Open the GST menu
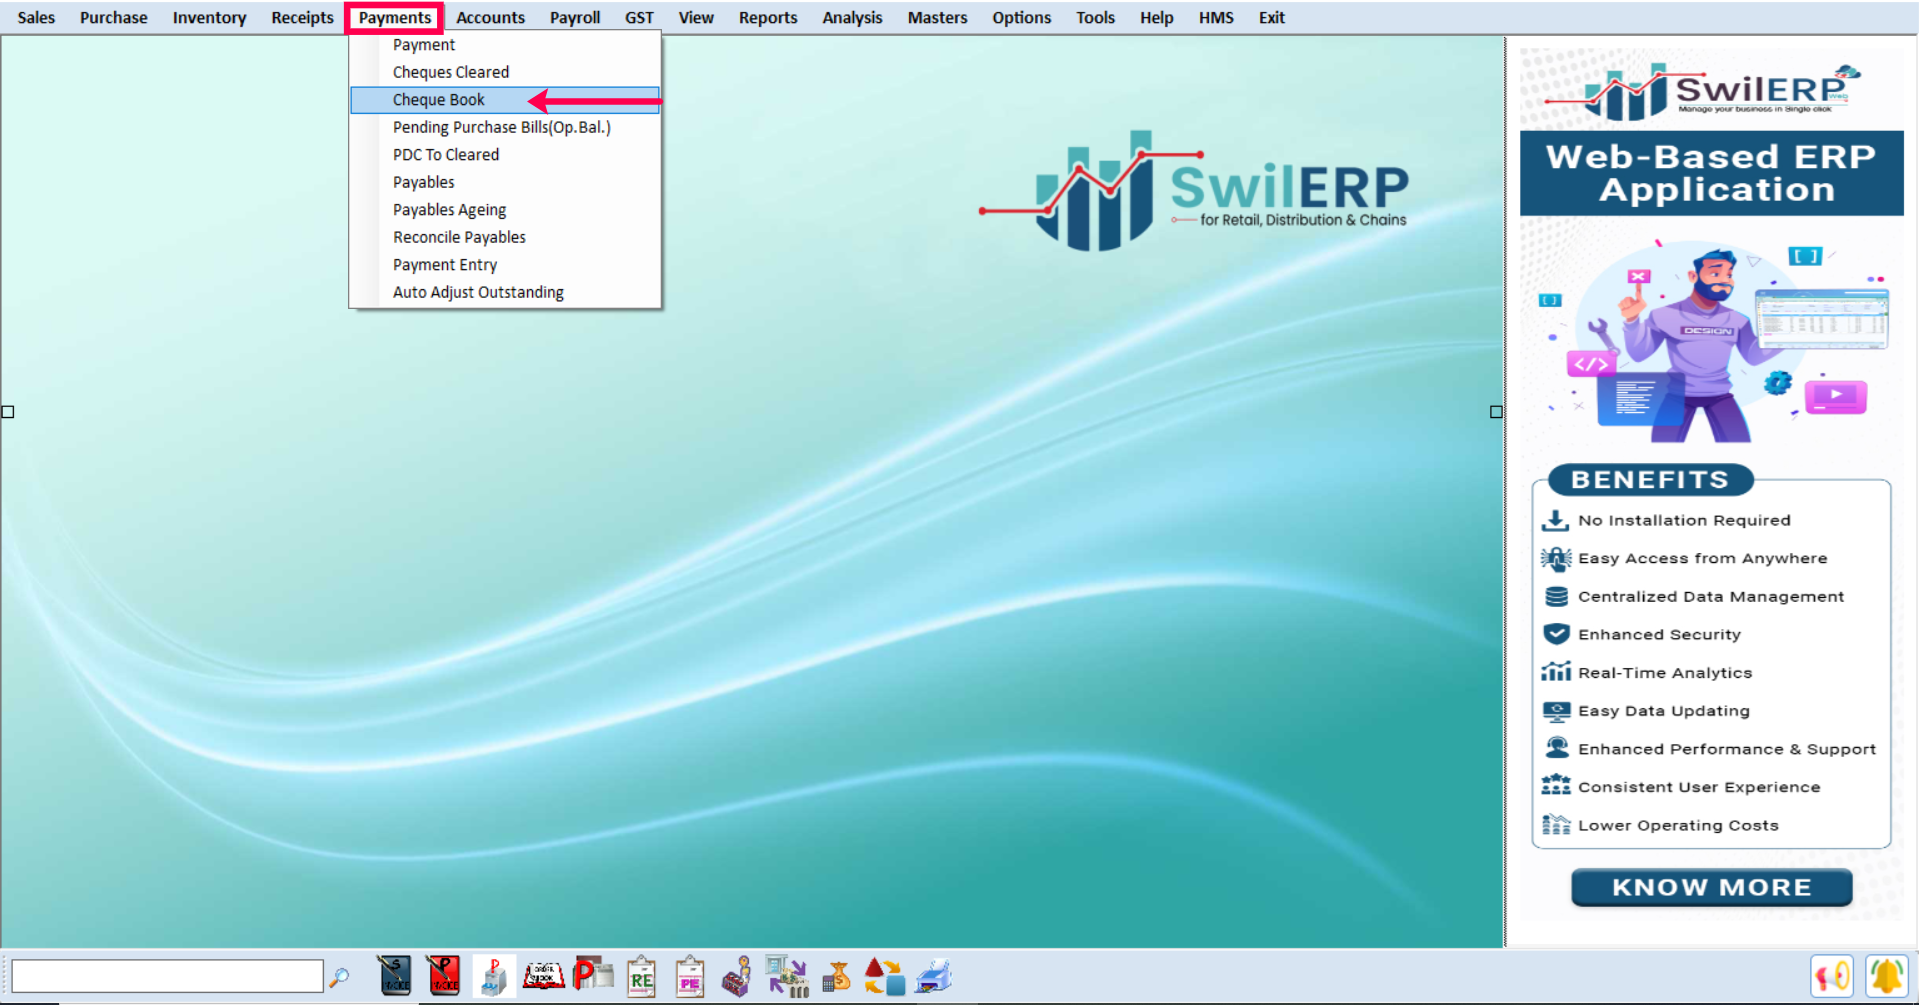Image resolution: width=1919 pixels, height=1005 pixels. point(639,17)
